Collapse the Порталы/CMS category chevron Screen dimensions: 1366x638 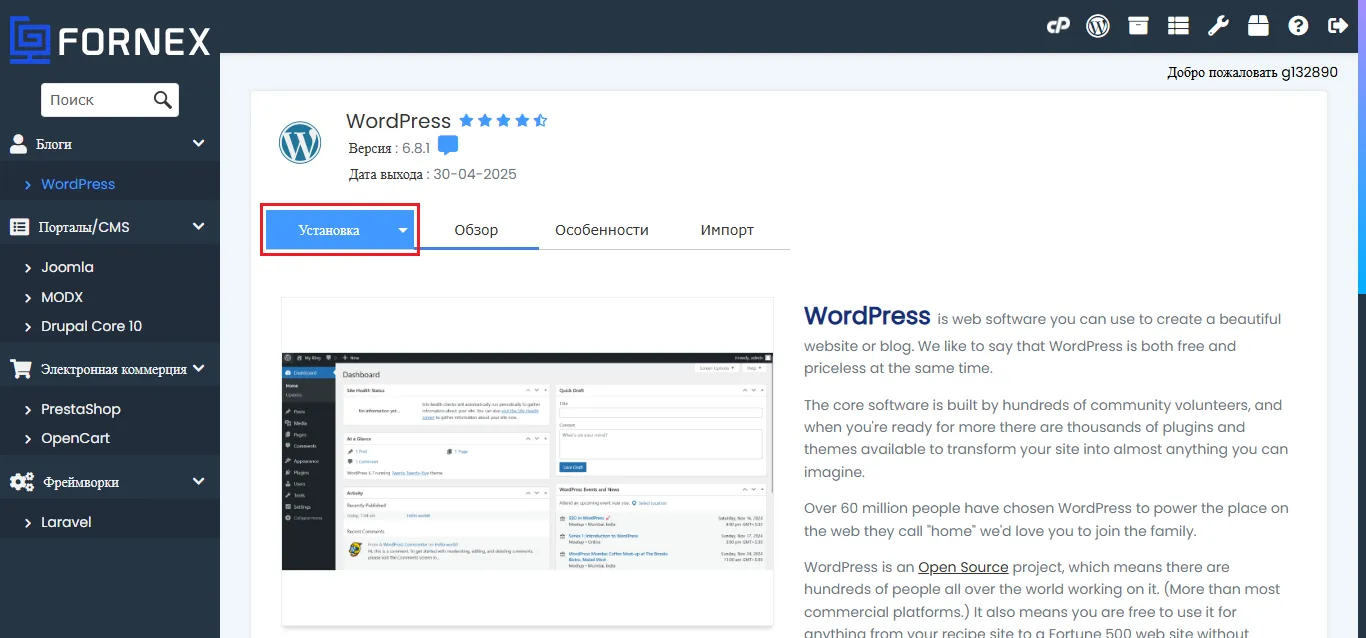tap(198, 226)
